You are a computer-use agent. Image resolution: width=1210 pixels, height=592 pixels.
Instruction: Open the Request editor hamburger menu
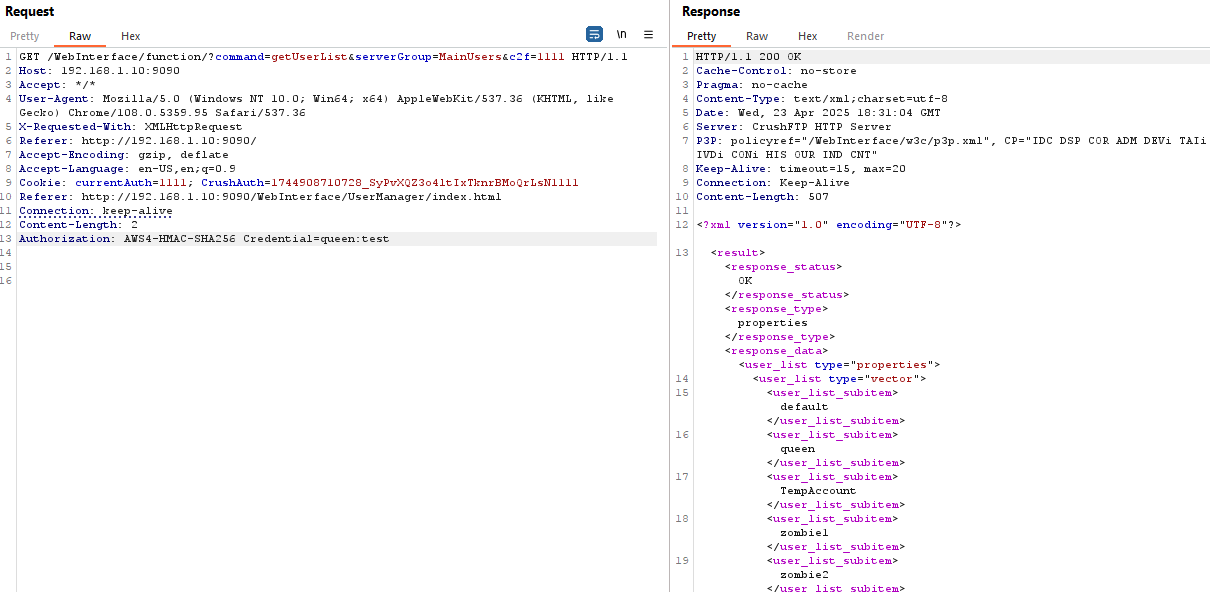pos(648,34)
